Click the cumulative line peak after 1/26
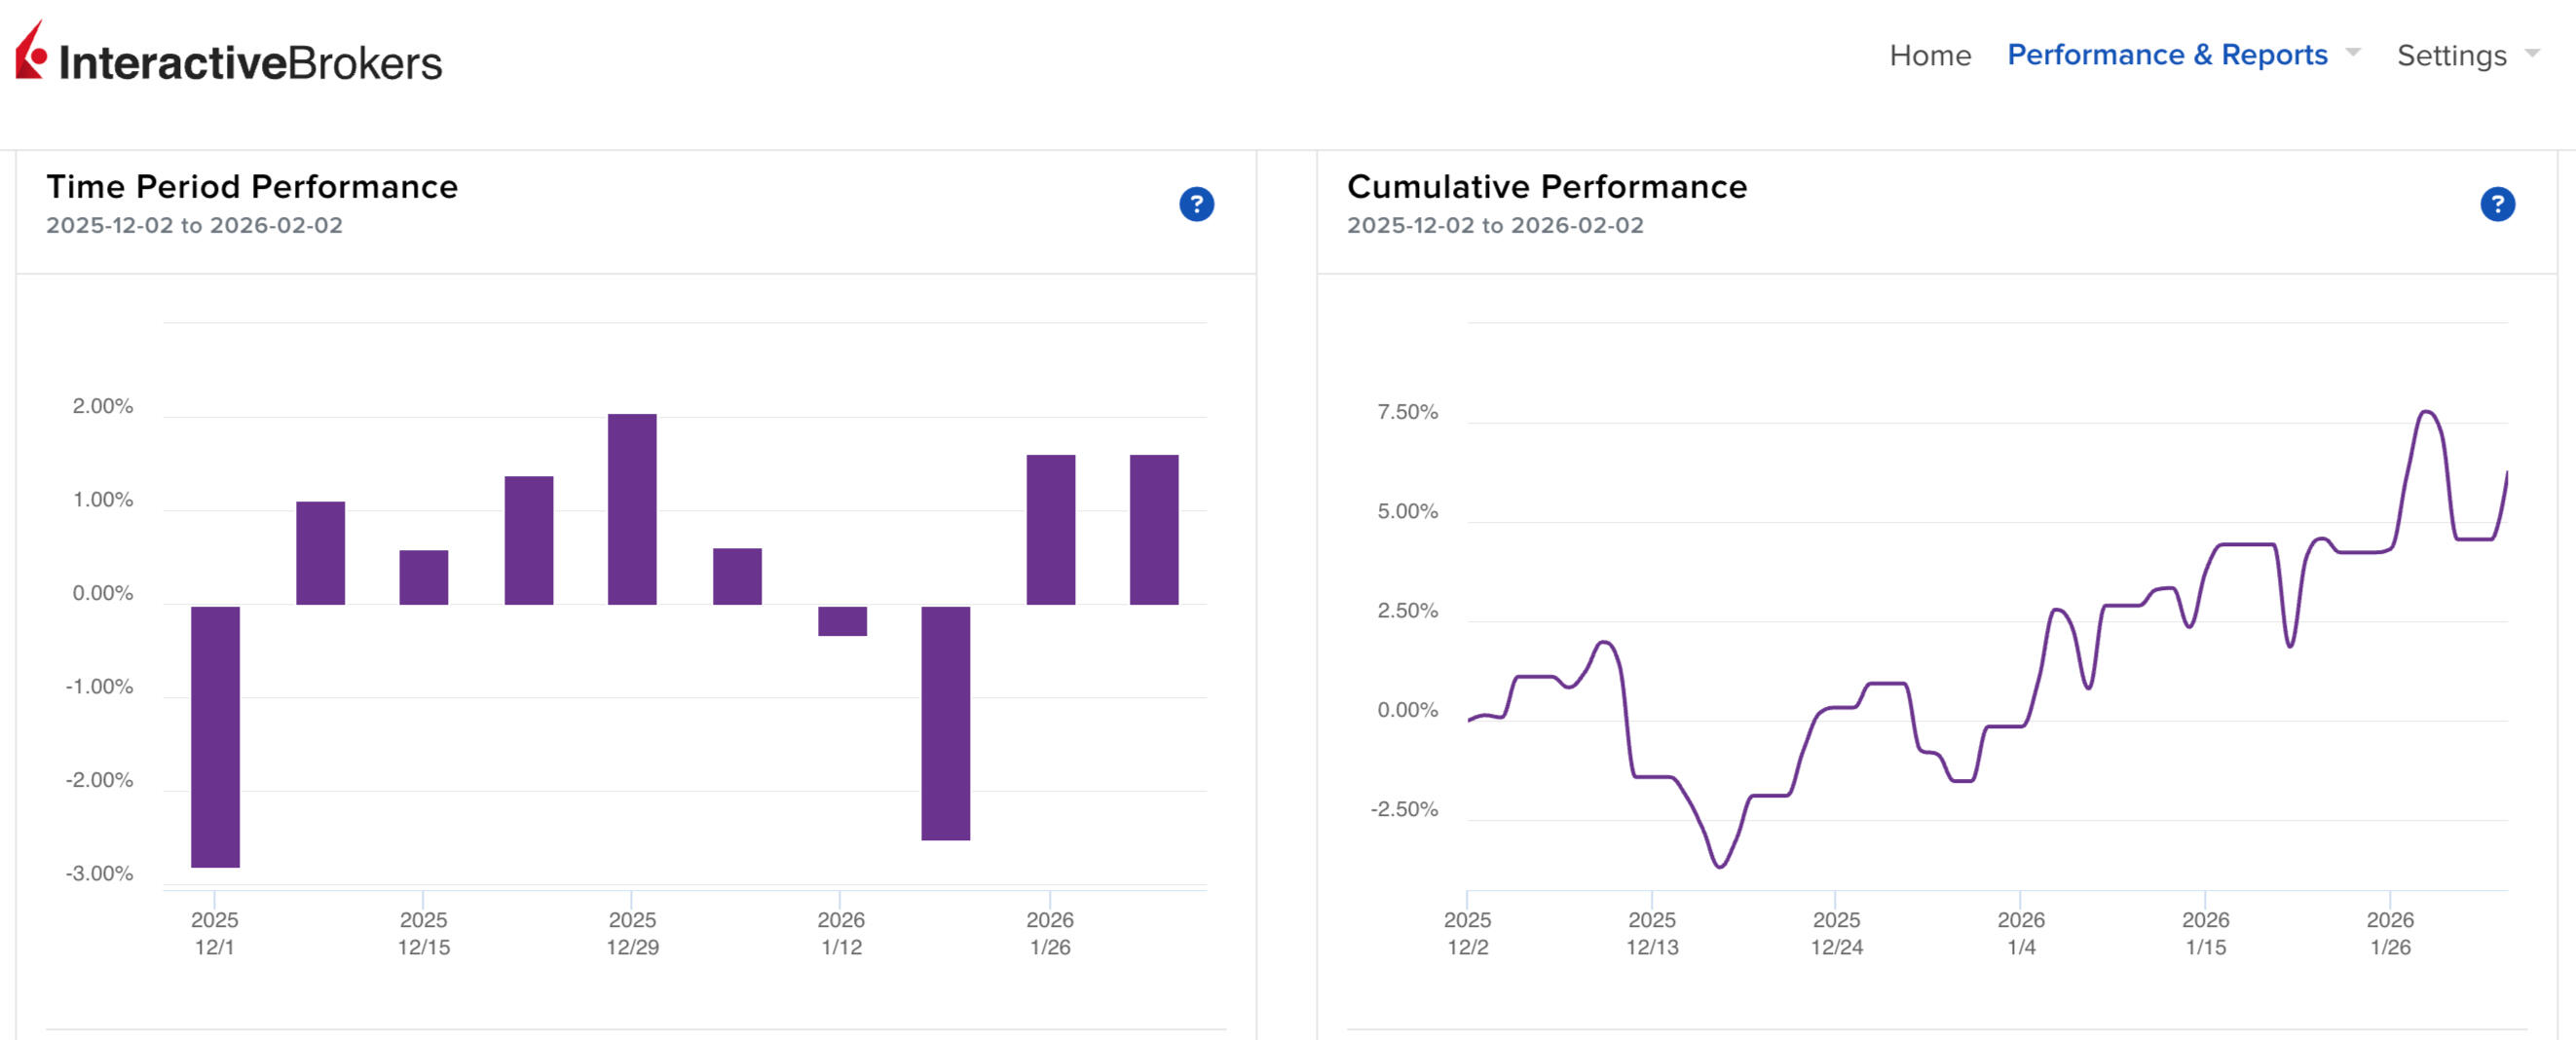The width and height of the screenshot is (2576, 1040). (x=2425, y=412)
